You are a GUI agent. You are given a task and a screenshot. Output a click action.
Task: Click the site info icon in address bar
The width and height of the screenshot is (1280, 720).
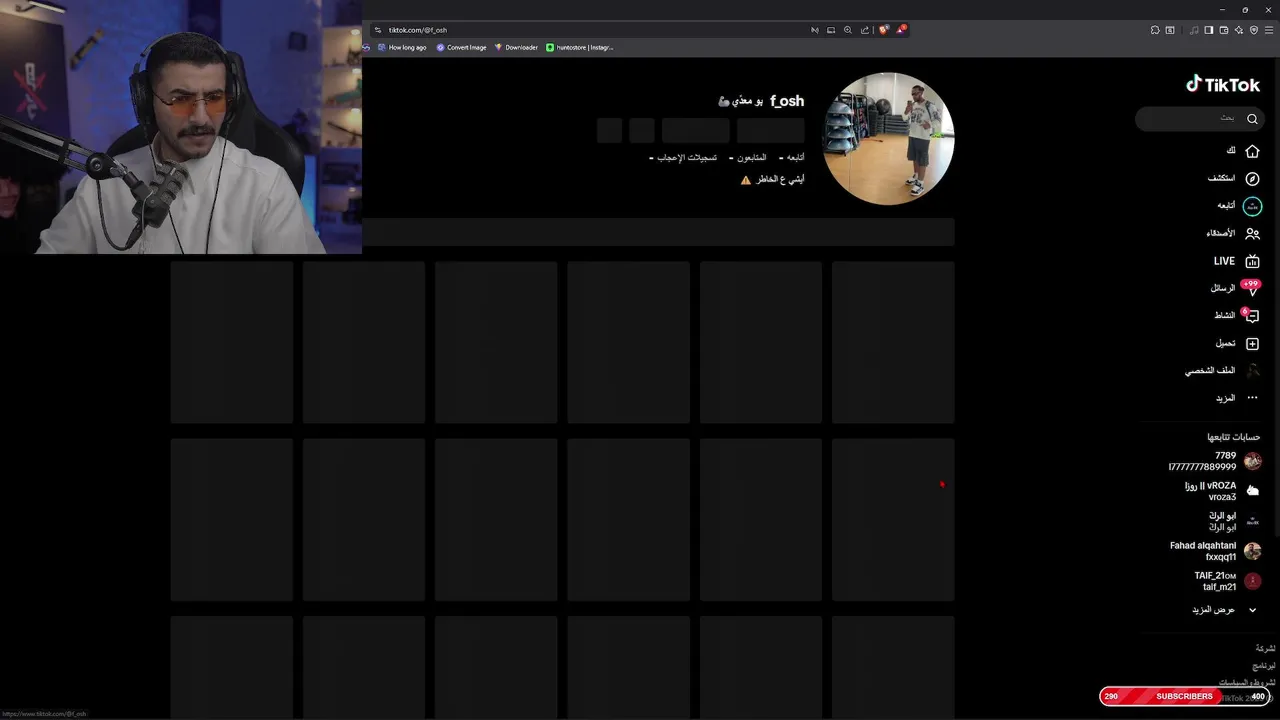tap(377, 30)
